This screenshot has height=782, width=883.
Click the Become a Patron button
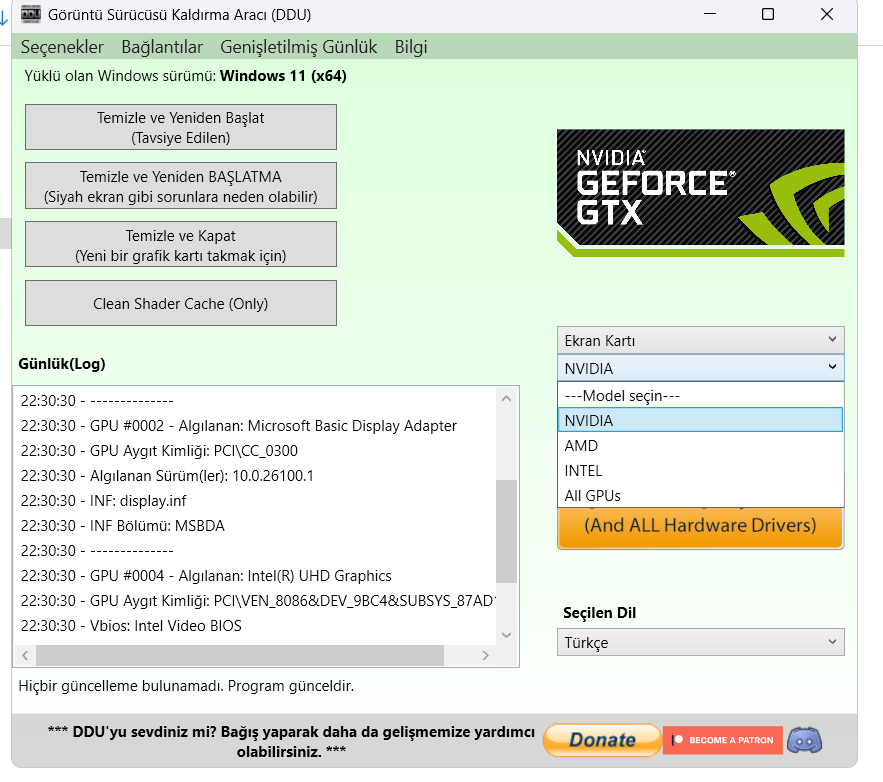(x=723, y=740)
